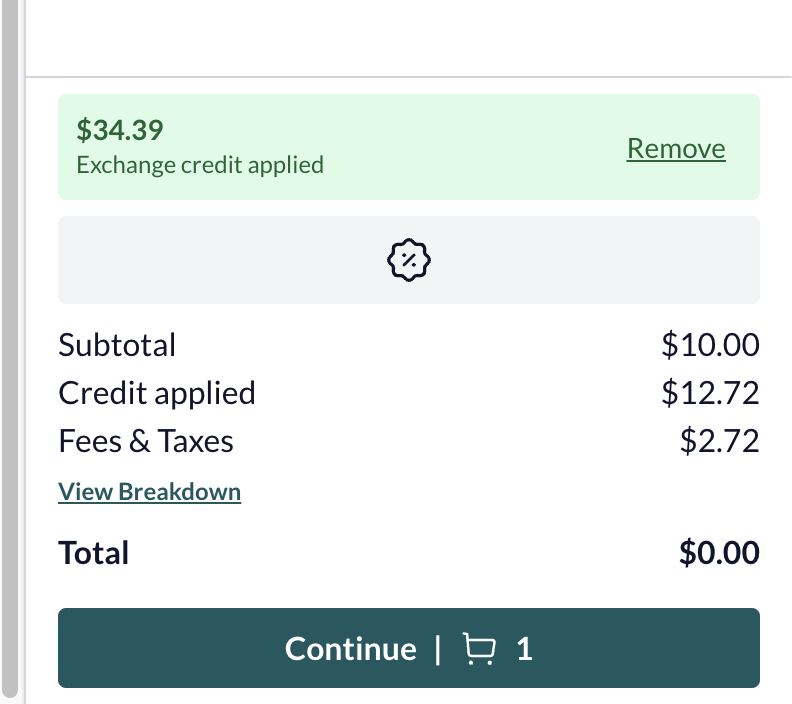Click the shopping cart icon

[479, 648]
